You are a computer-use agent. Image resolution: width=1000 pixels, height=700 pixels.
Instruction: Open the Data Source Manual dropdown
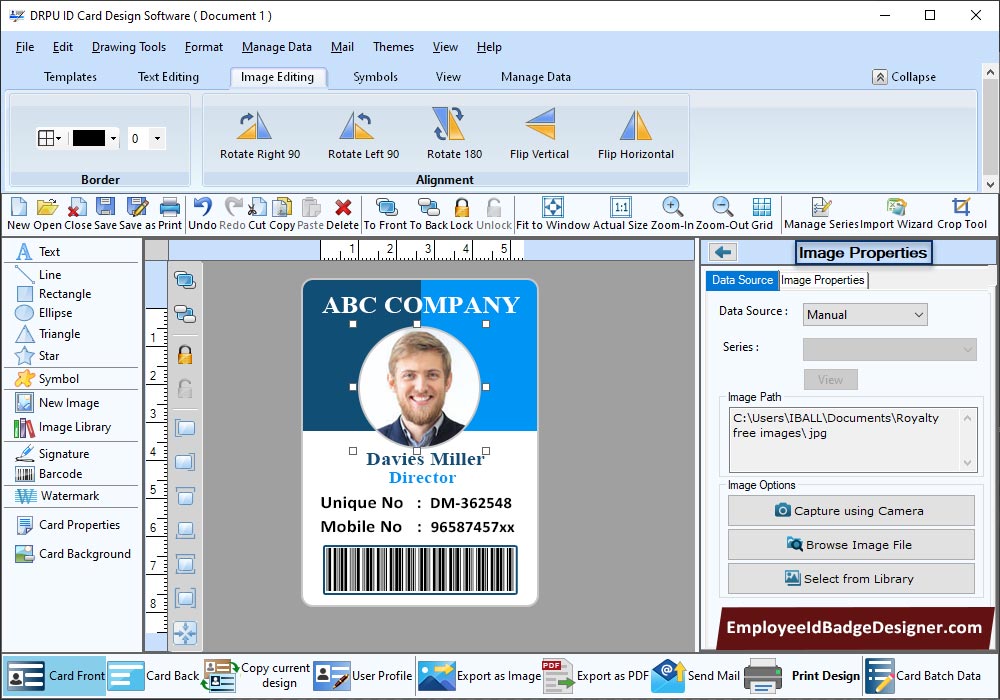pos(864,314)
